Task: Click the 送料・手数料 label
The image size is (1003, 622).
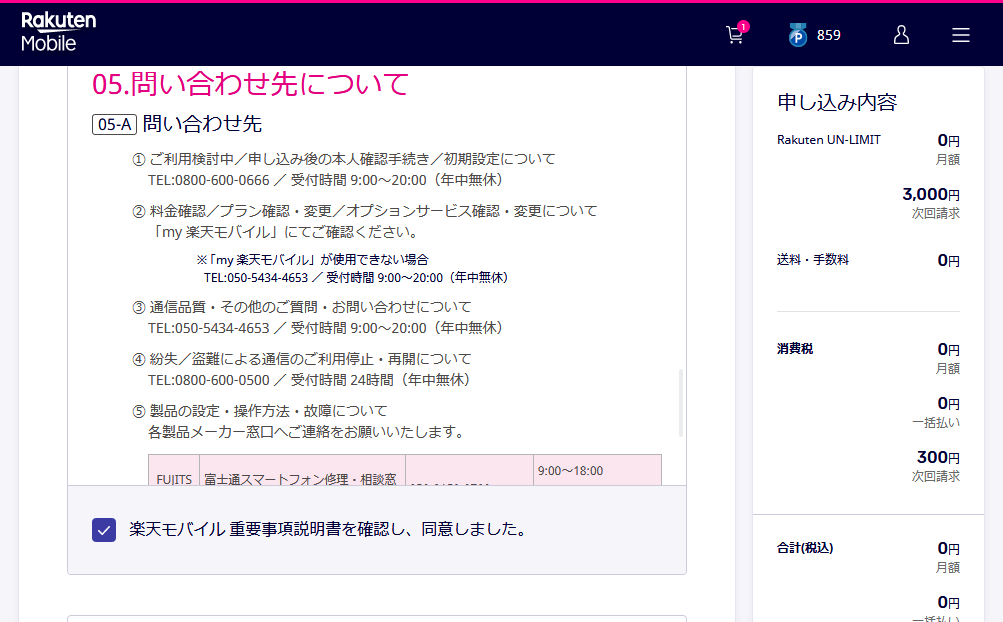Action: 812,260
